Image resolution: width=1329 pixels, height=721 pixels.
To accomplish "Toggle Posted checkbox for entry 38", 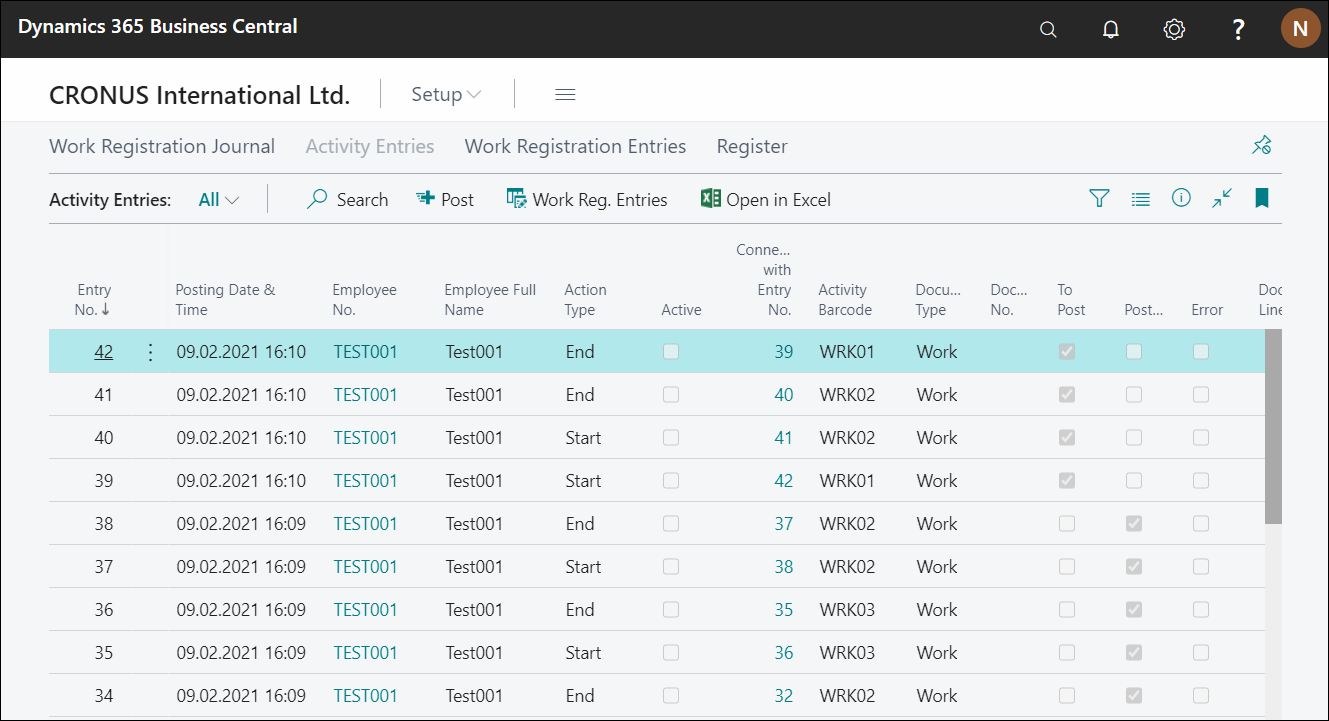I will pos(1134,524).
